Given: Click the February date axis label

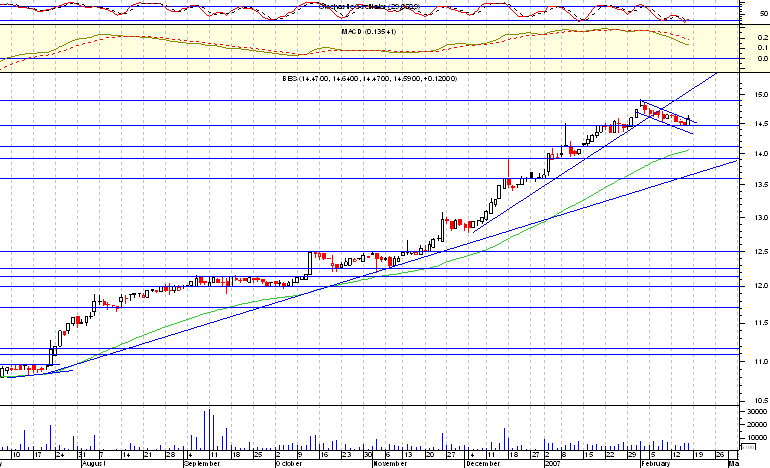Looking at the screenshot, I should click(x=654, y=464).
